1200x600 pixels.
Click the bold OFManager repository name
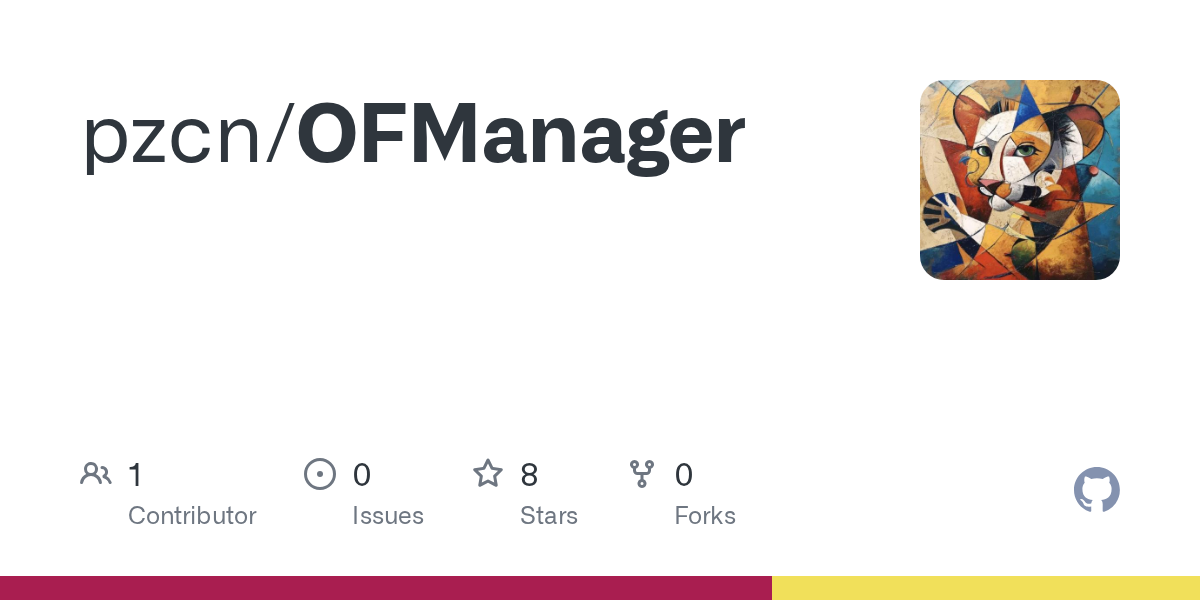(x=521, y=136)
